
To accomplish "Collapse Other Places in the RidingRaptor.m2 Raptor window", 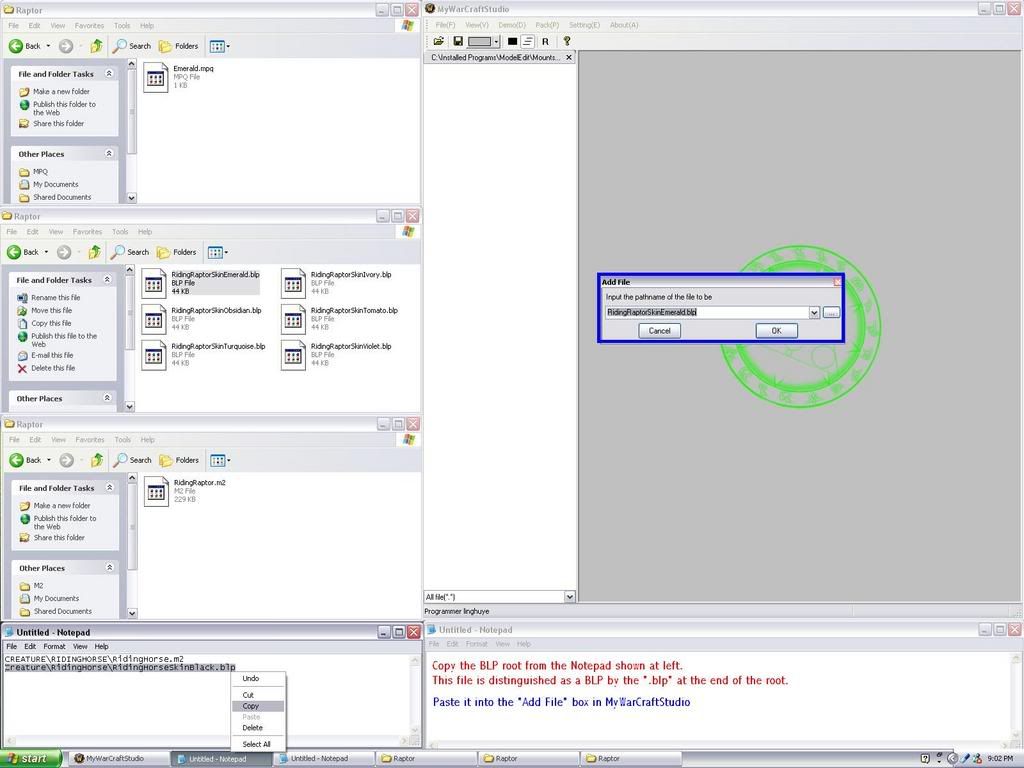I will (x=110, y=568).
